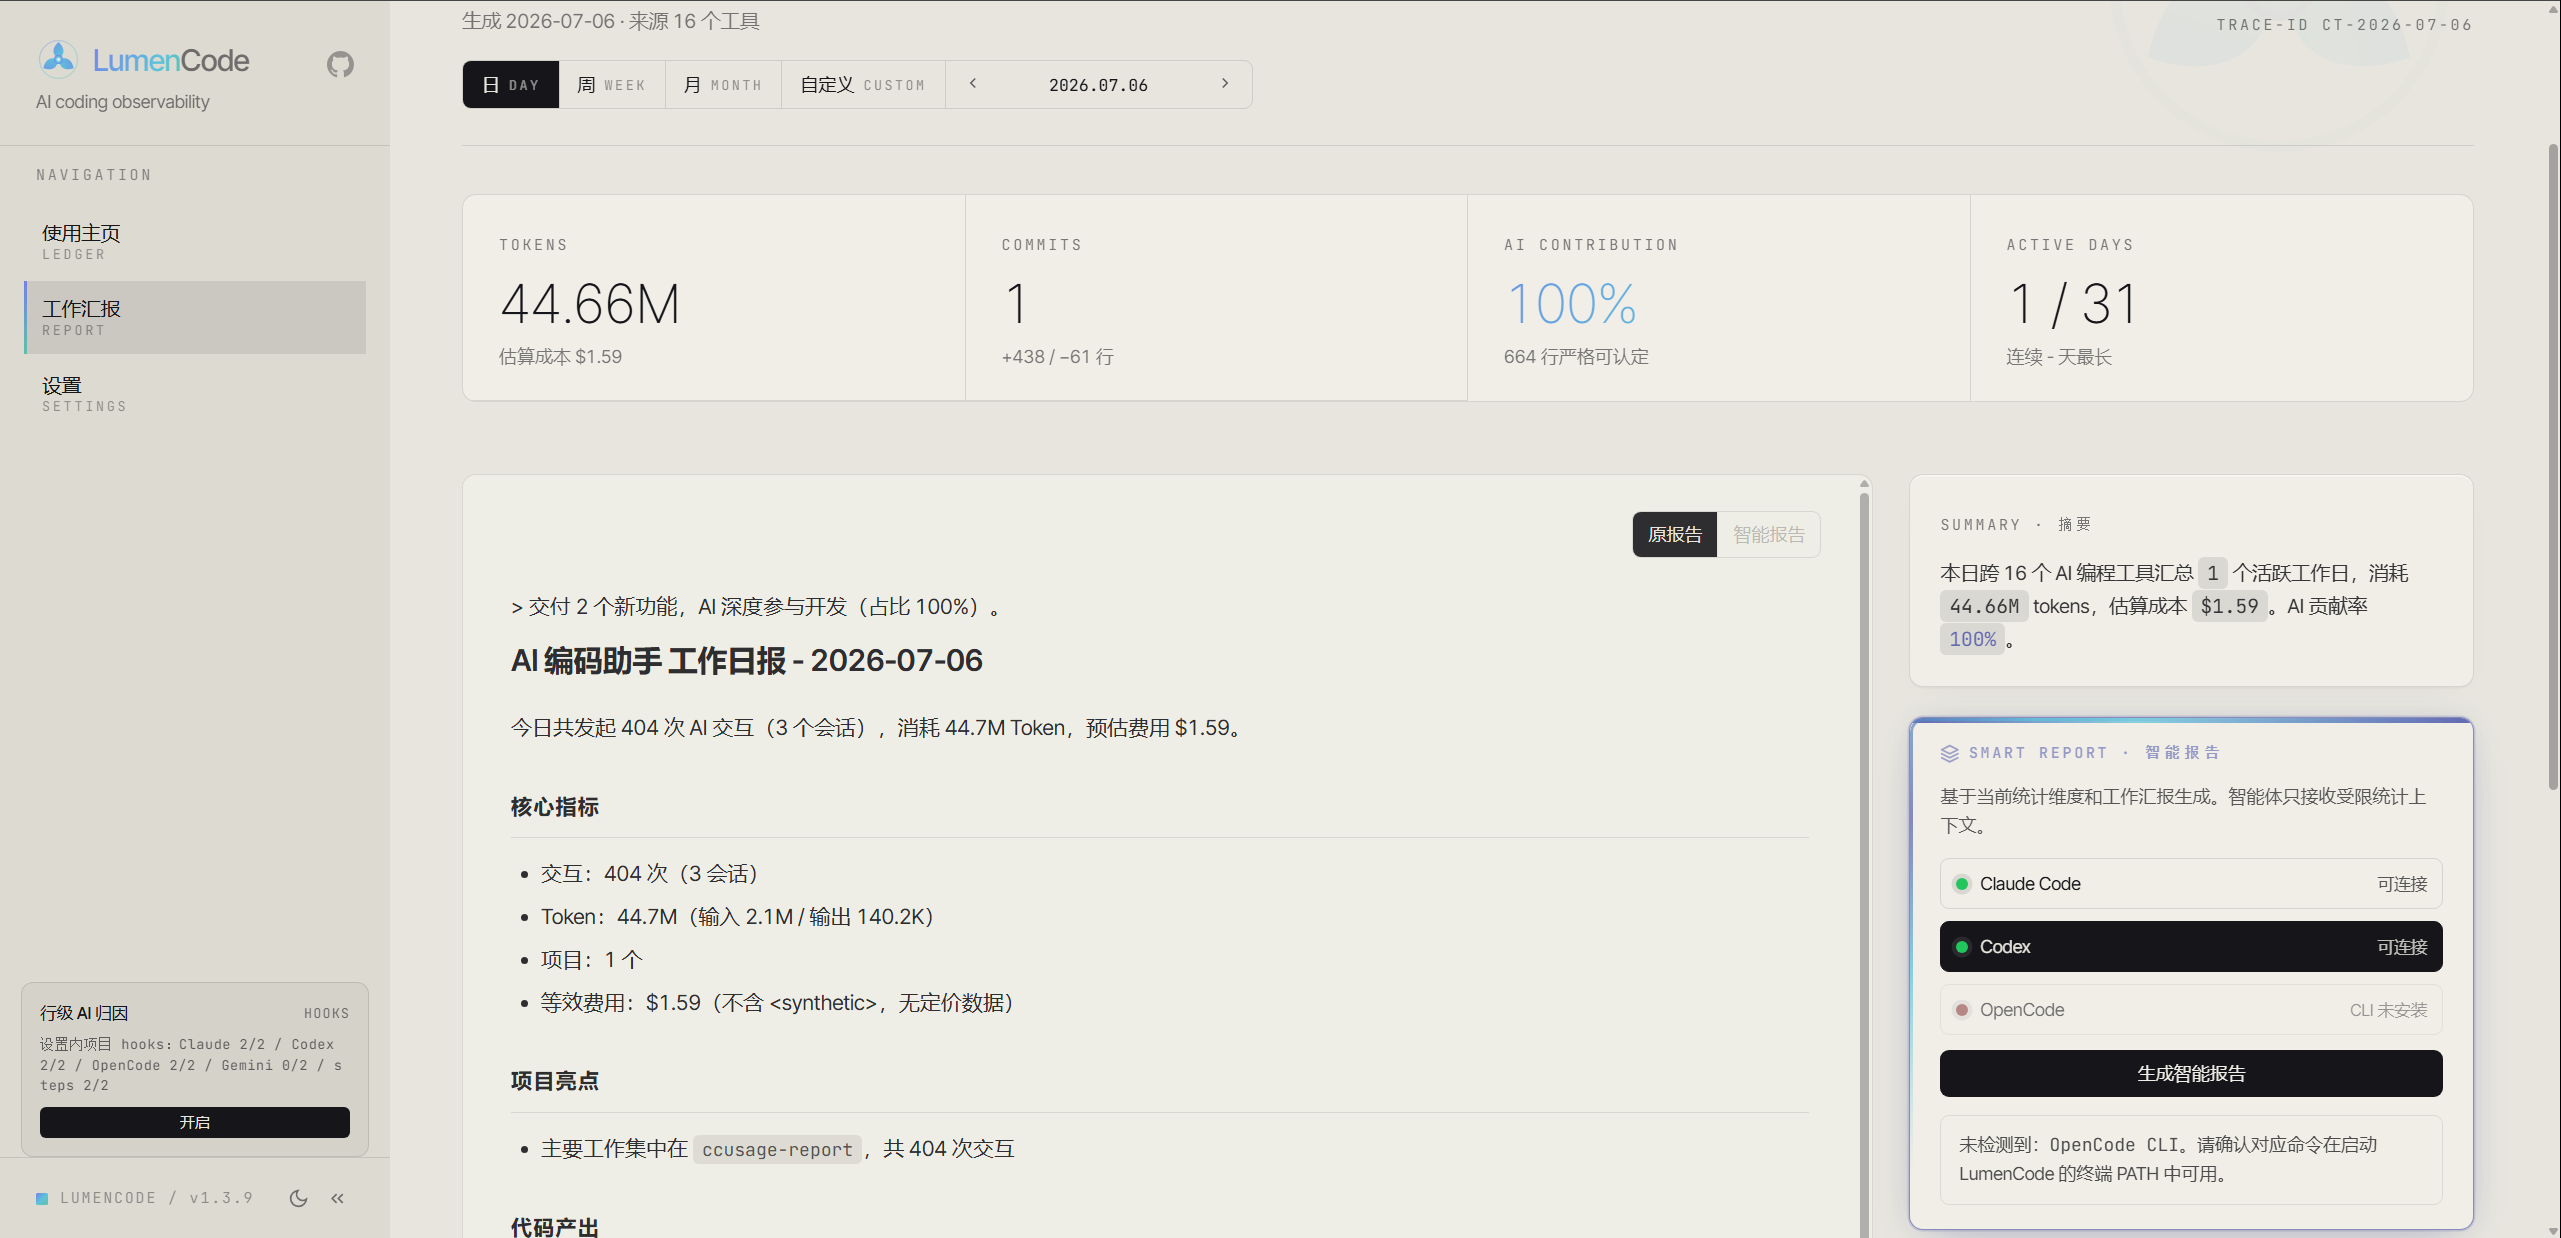Click the OpenCode red status dot
The height and width of the screenshot is (1238, 2561).
pos(1962,1010)
